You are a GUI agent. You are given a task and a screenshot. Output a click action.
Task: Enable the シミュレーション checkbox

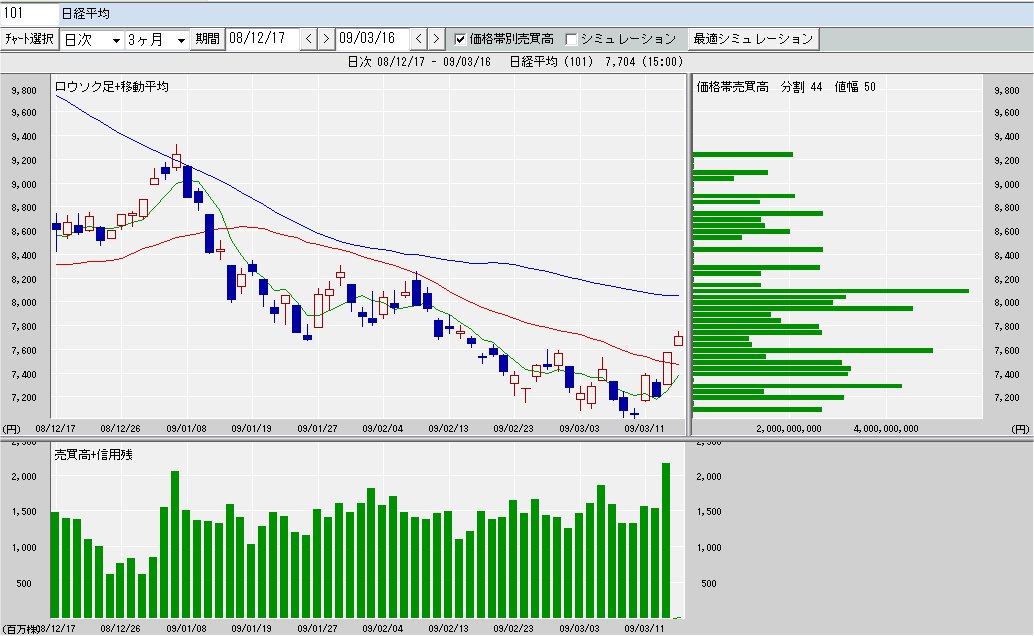571,39
